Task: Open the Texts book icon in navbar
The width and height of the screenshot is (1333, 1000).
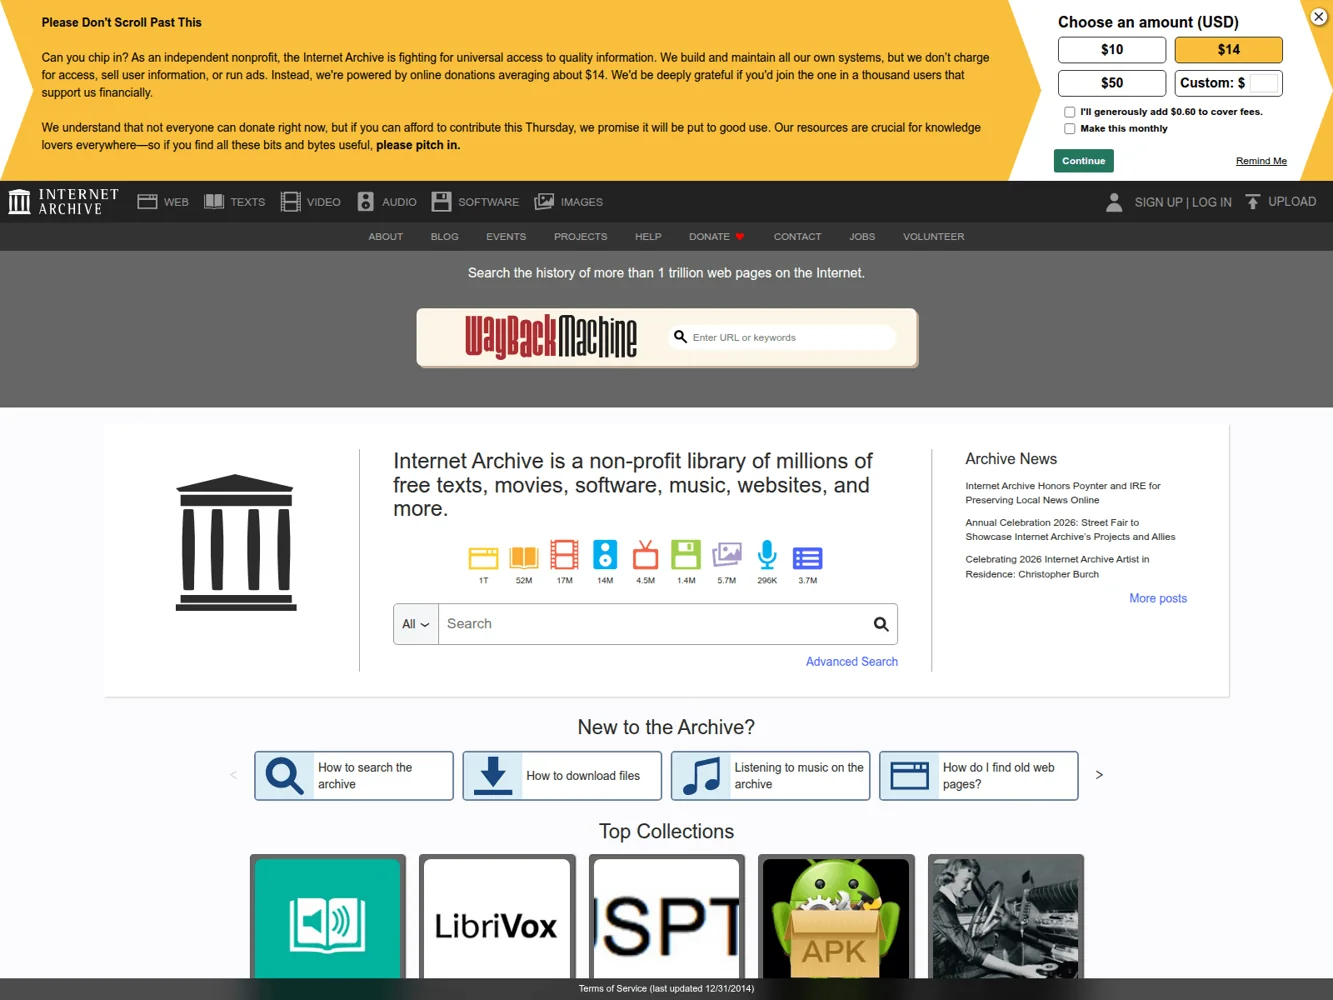Action: coord(214,202)
